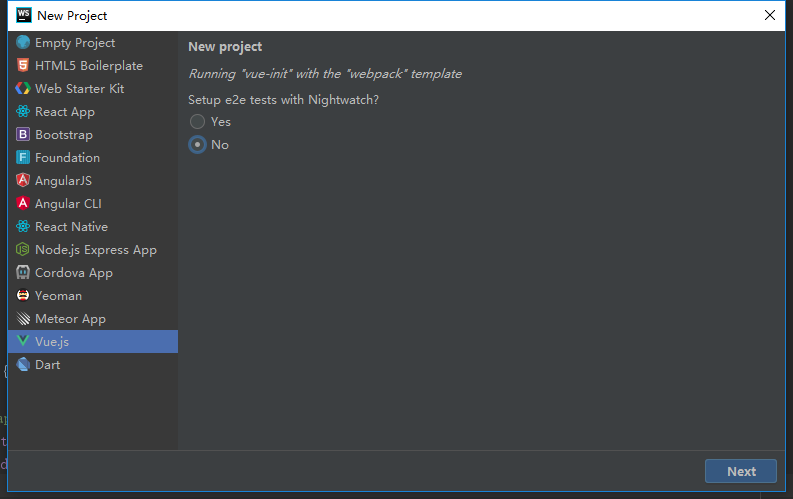Screen dimensions: 793x499
Task: Click the Foundation F icon
Action: (23, 157)
